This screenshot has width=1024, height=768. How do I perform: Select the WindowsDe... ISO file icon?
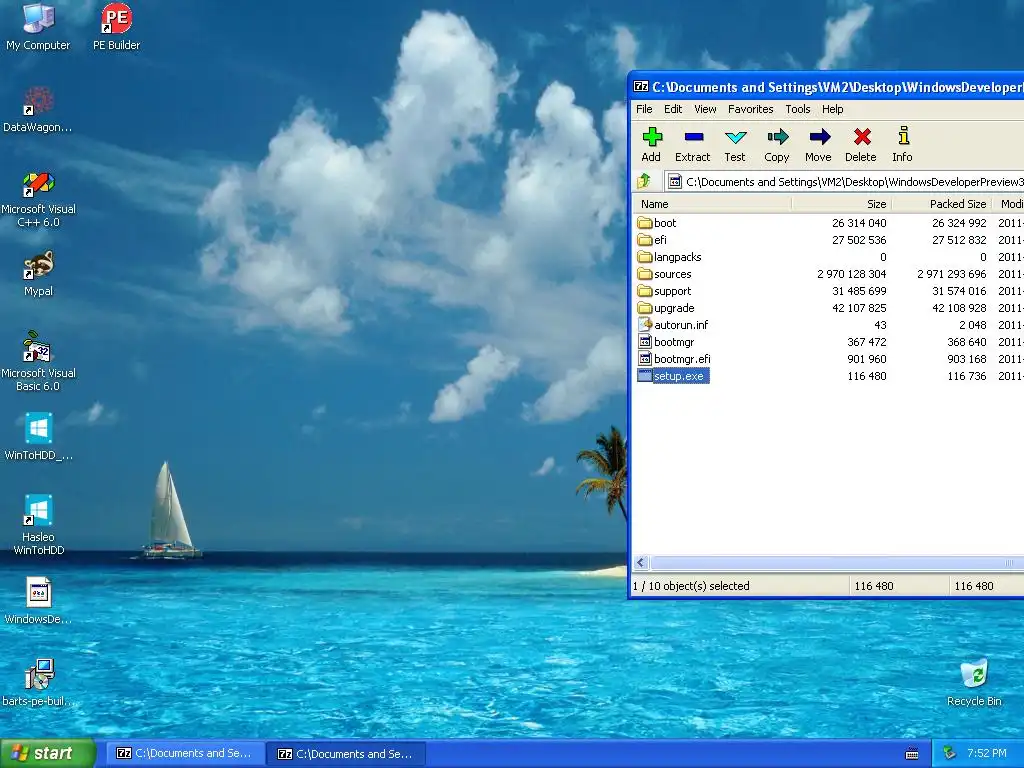coord(38,601)
